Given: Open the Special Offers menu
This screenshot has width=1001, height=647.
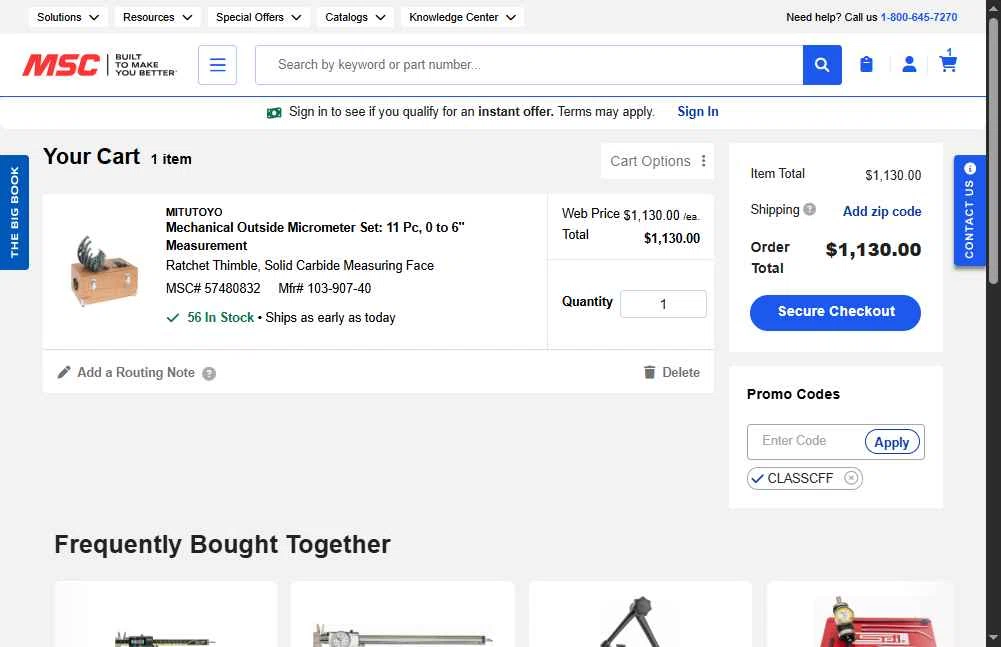Looking at the screenshot, I should click(259, 17).
